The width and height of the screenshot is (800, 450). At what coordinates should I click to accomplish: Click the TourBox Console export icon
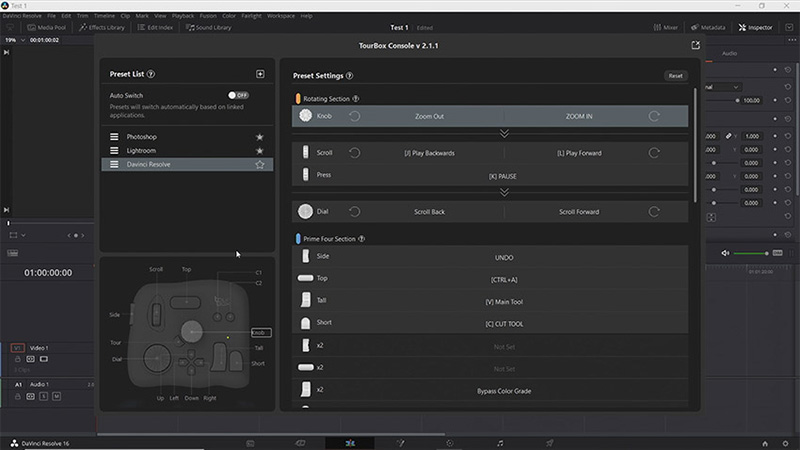696,46
